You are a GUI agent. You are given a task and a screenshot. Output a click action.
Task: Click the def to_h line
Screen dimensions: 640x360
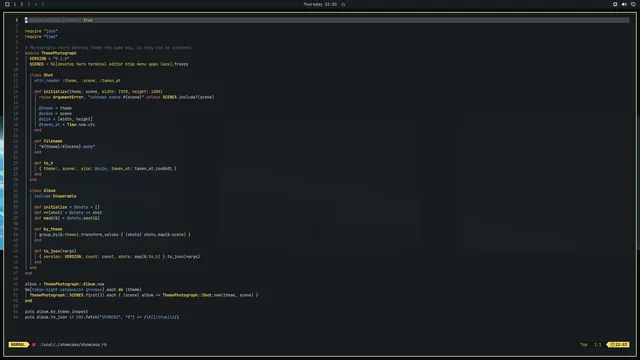coord(44,163)
